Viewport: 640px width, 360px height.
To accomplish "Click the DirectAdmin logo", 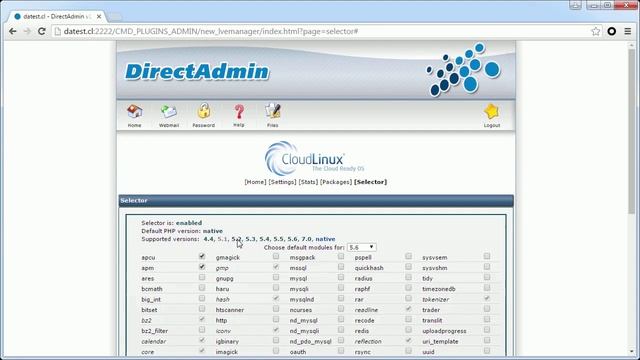I will [197, 71].
